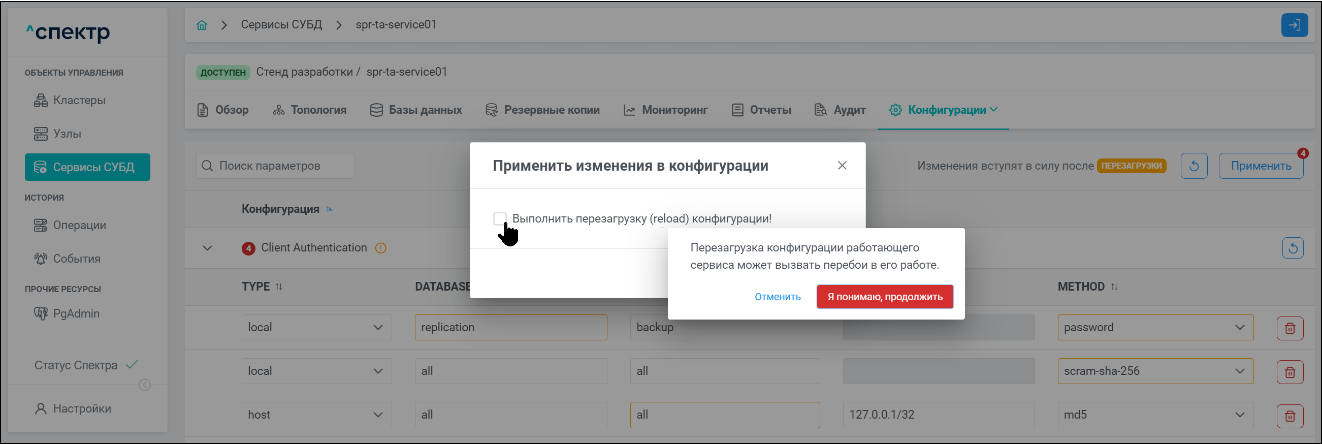Image resolution: width=1322 pixels, height=444 pixels.
Task: Enable the reload configuration checkbox
Action: coord(500,218)
